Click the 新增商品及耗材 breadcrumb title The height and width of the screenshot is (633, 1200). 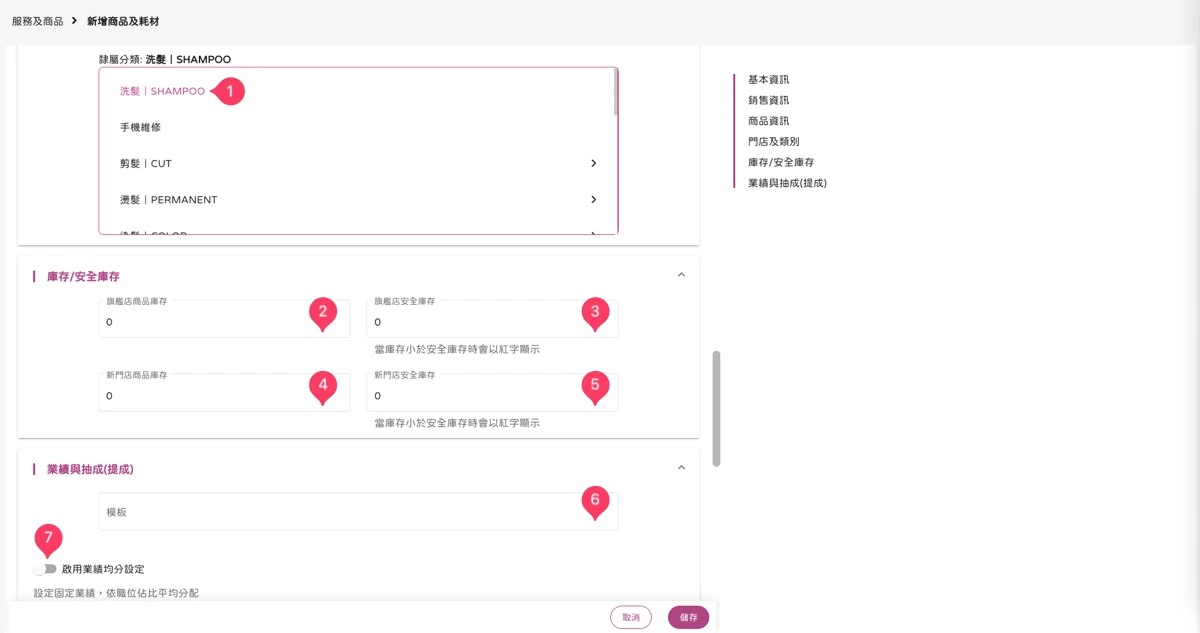[123, 21]
